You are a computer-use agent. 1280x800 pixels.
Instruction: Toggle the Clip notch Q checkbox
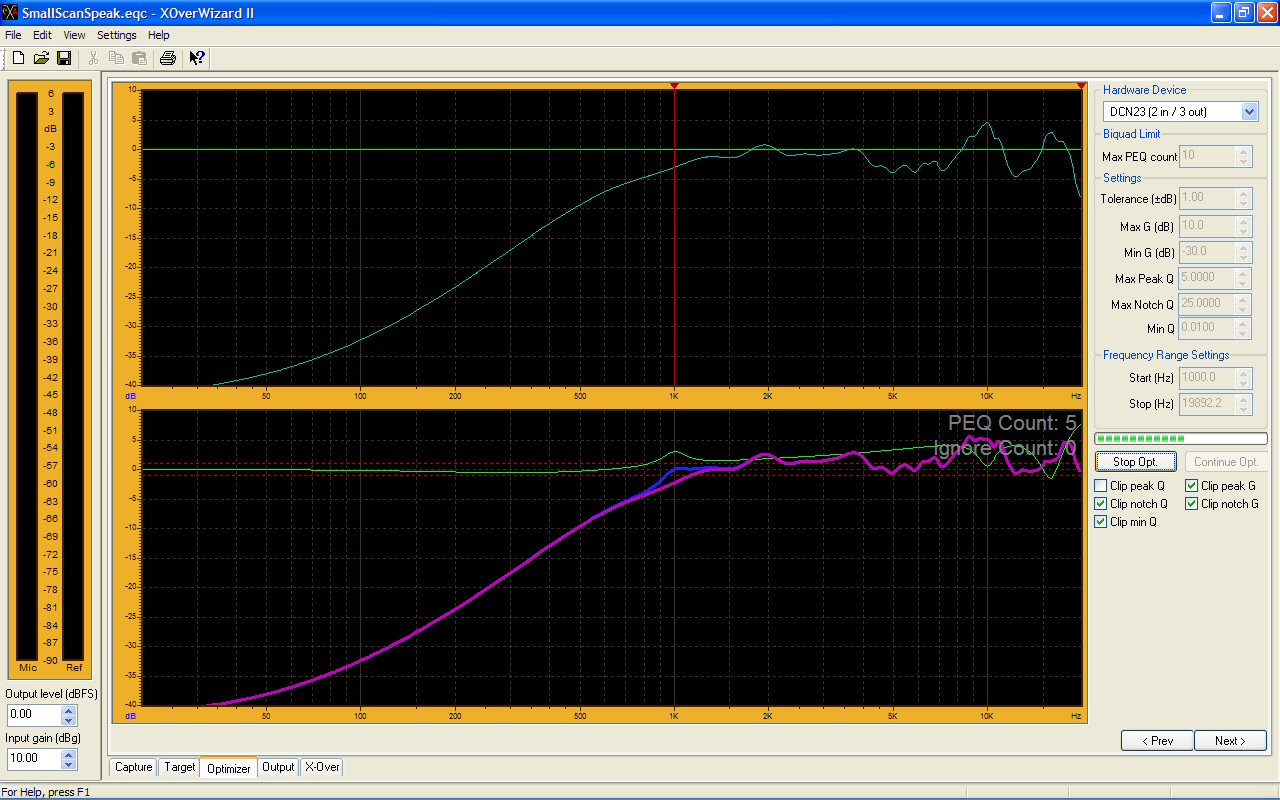1101,504
